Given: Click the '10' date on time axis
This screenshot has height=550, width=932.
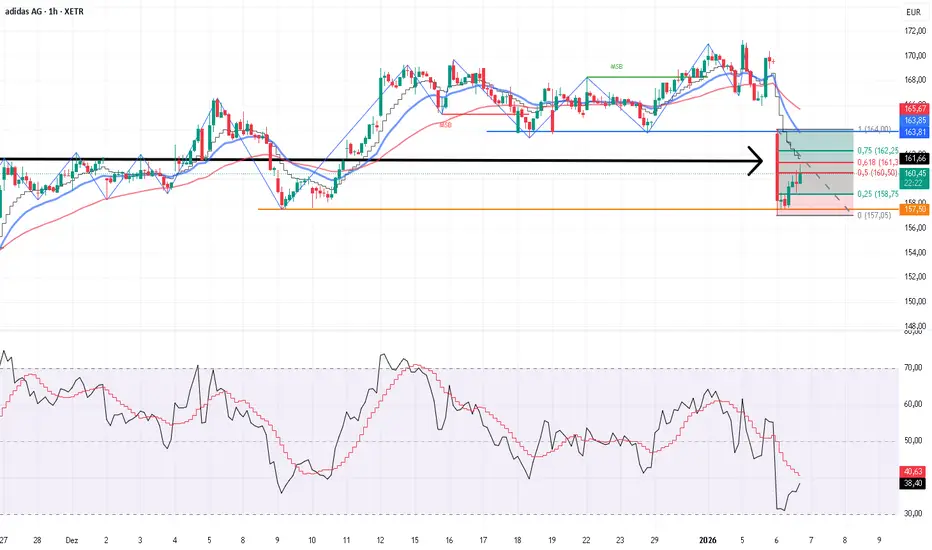Looking at the screenshot, I should [312, 540].
